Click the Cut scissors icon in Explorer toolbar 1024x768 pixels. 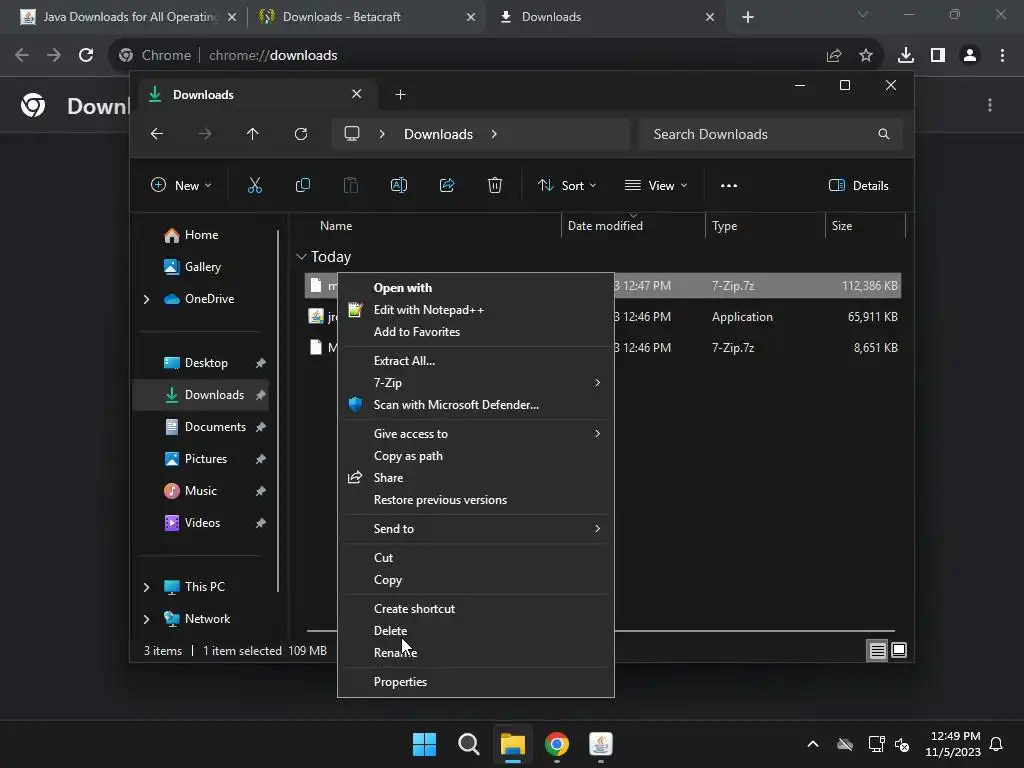point(255,185)
